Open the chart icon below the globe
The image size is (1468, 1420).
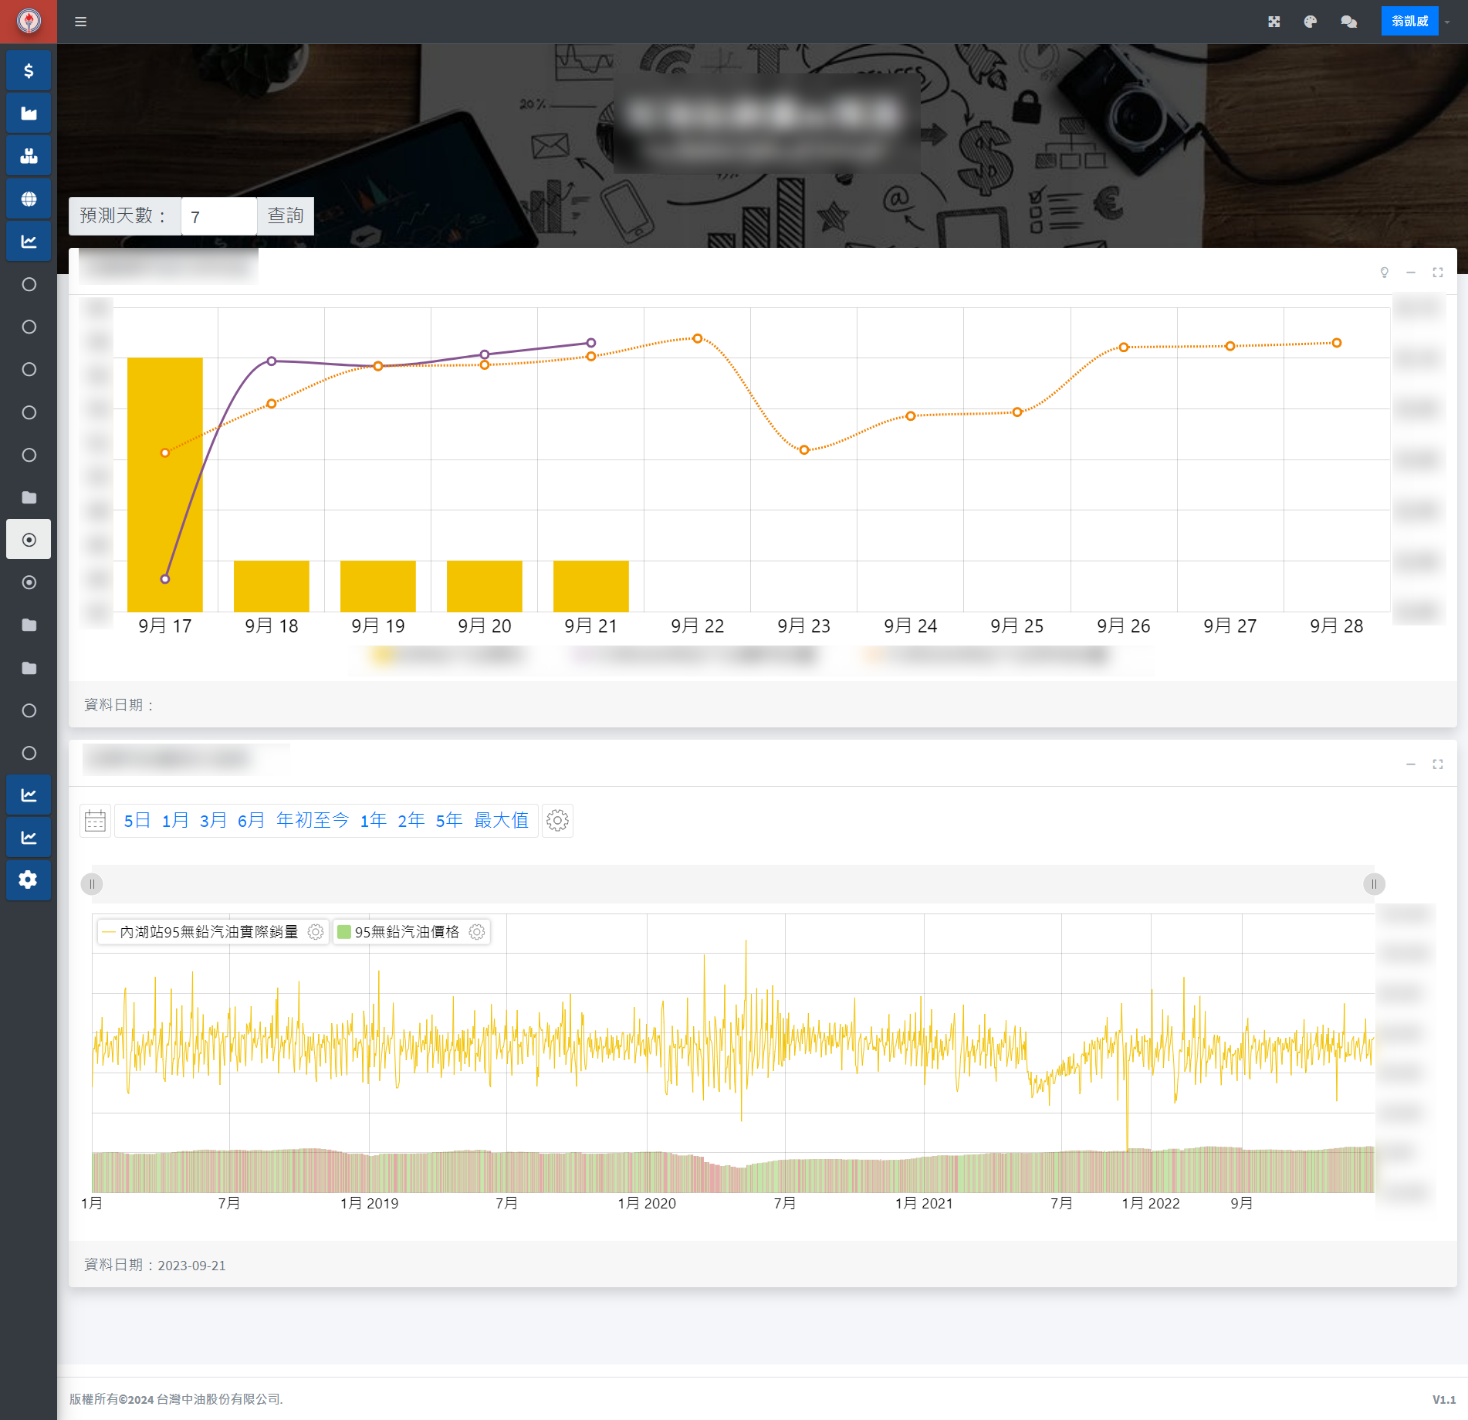point(29,241)
